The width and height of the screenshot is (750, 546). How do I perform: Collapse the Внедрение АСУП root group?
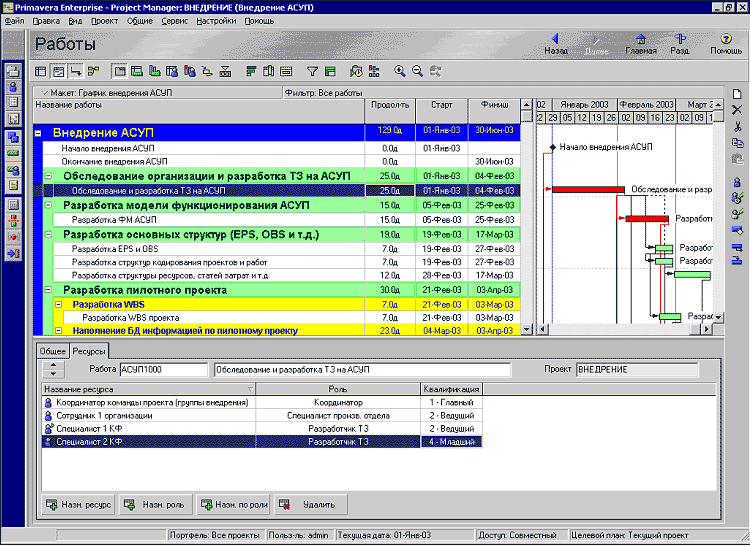[x=38, y=132]
